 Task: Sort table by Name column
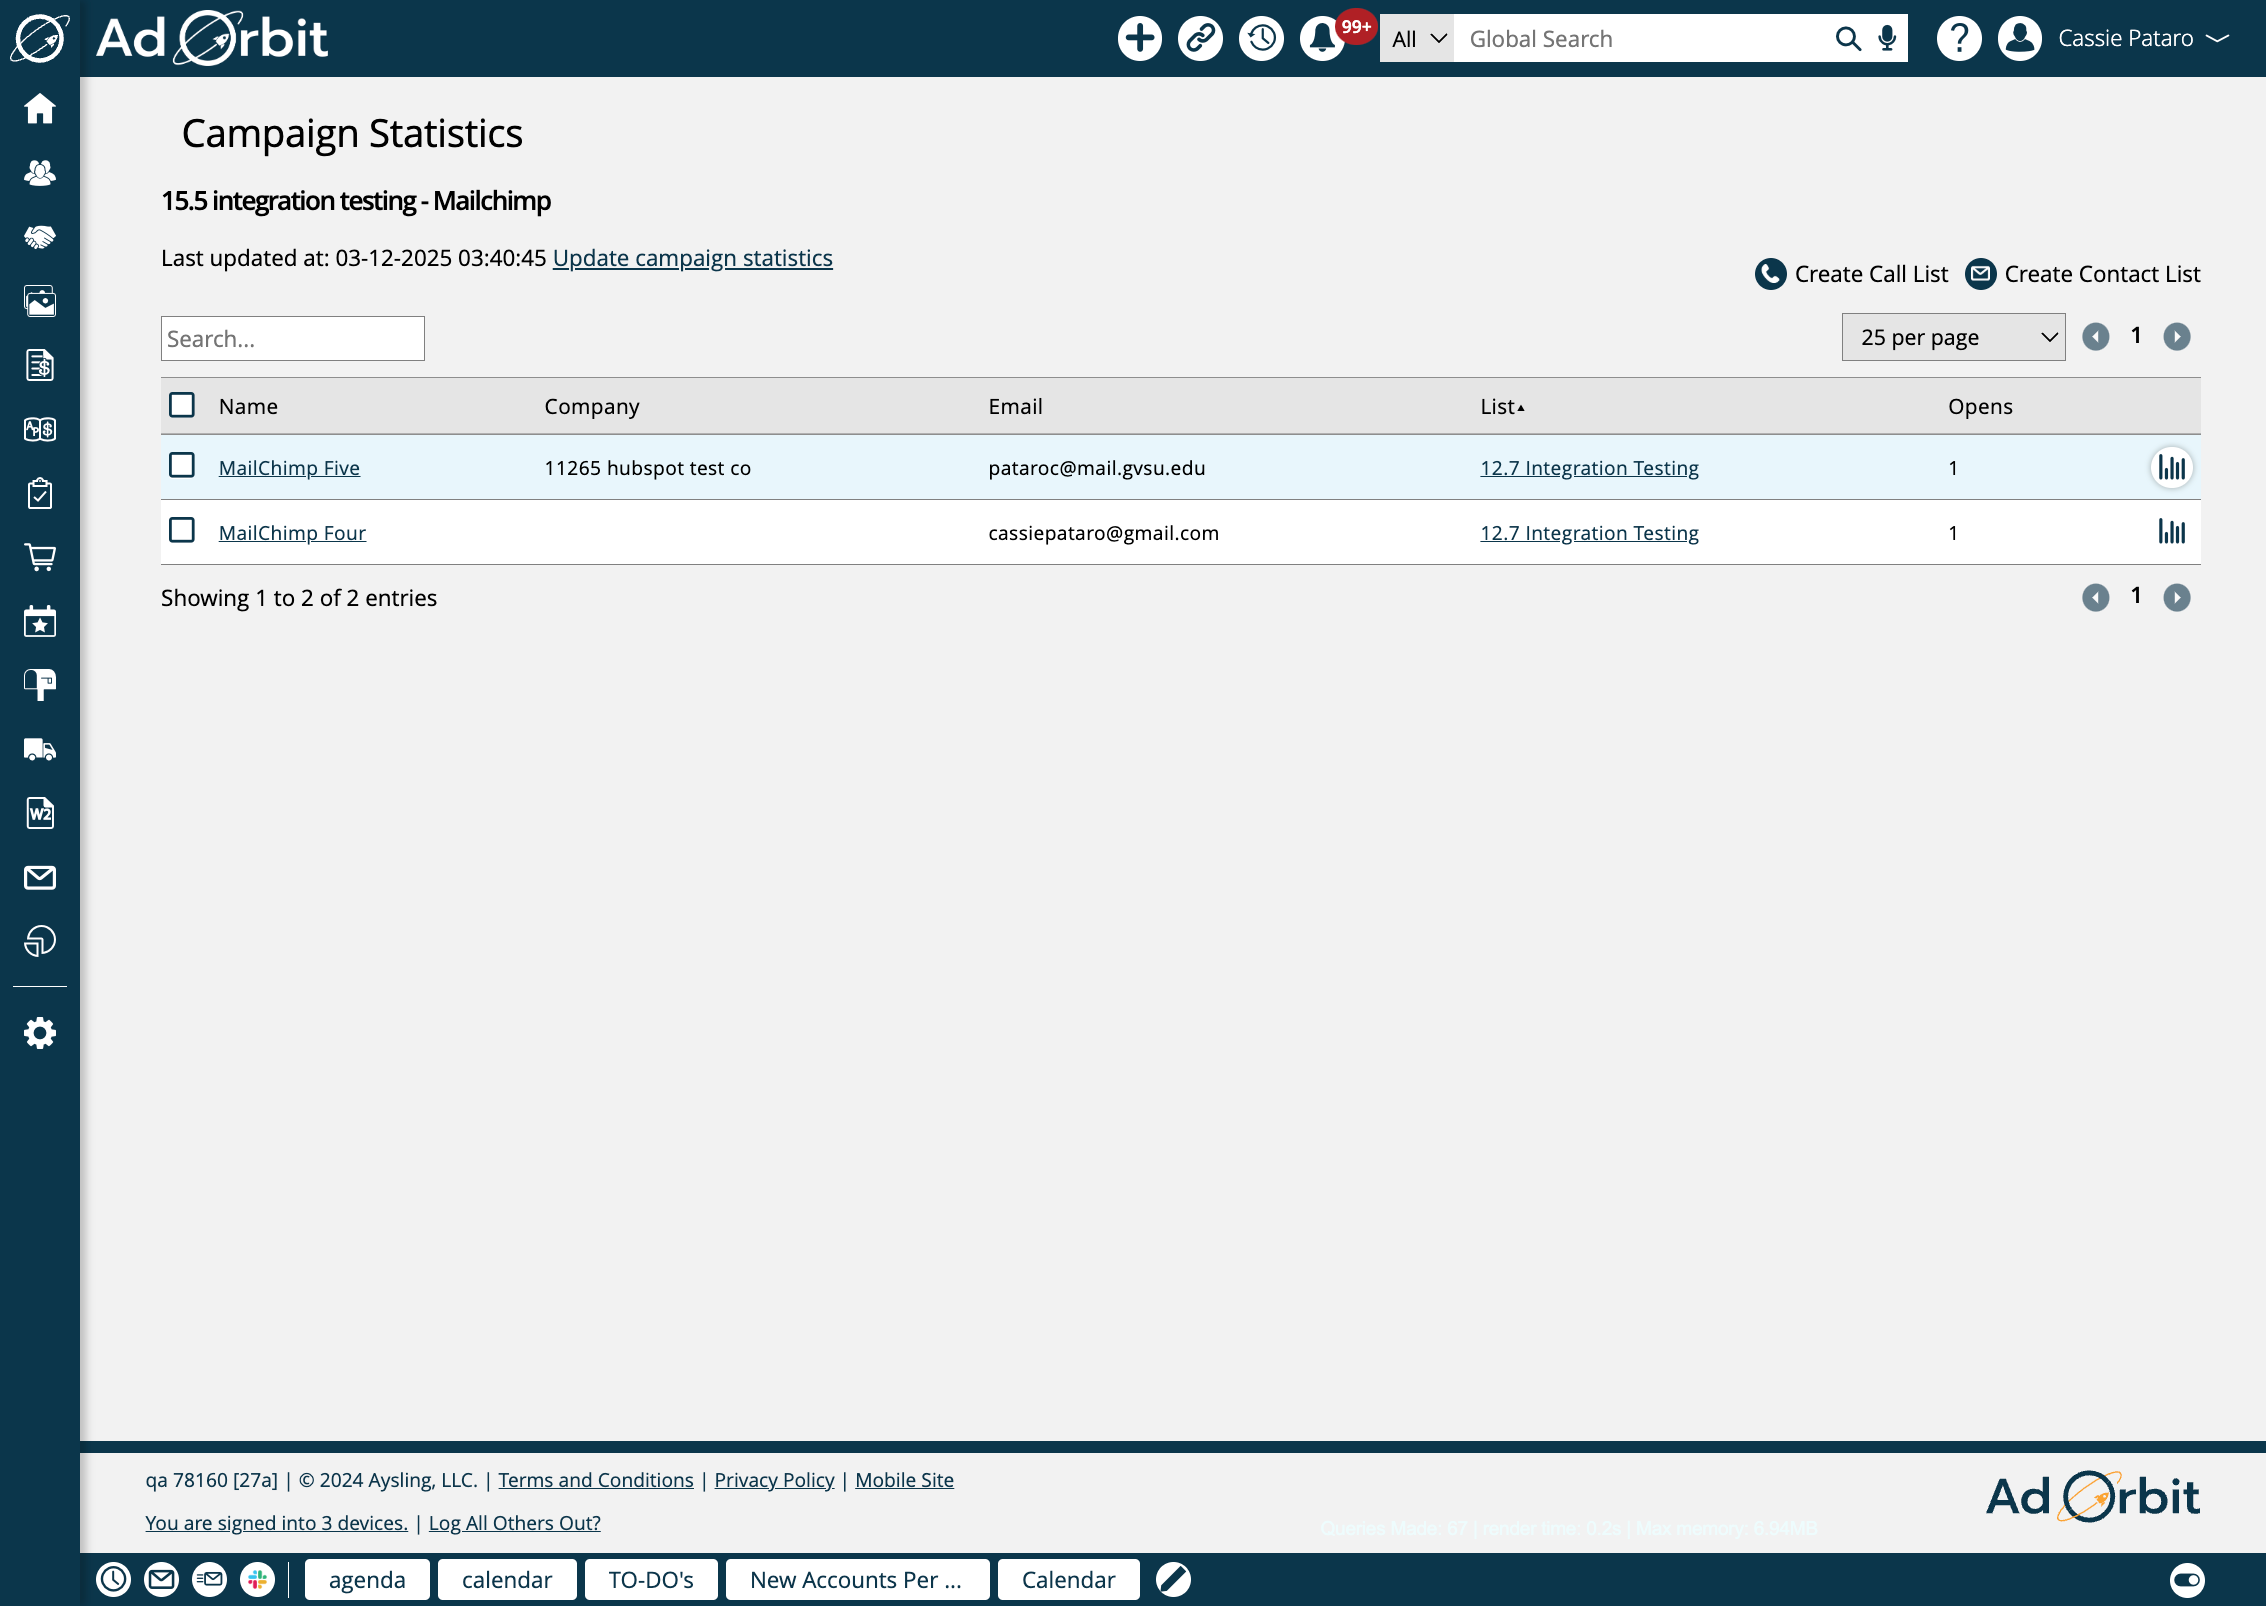pyautogui.click(x=248, y=406)
